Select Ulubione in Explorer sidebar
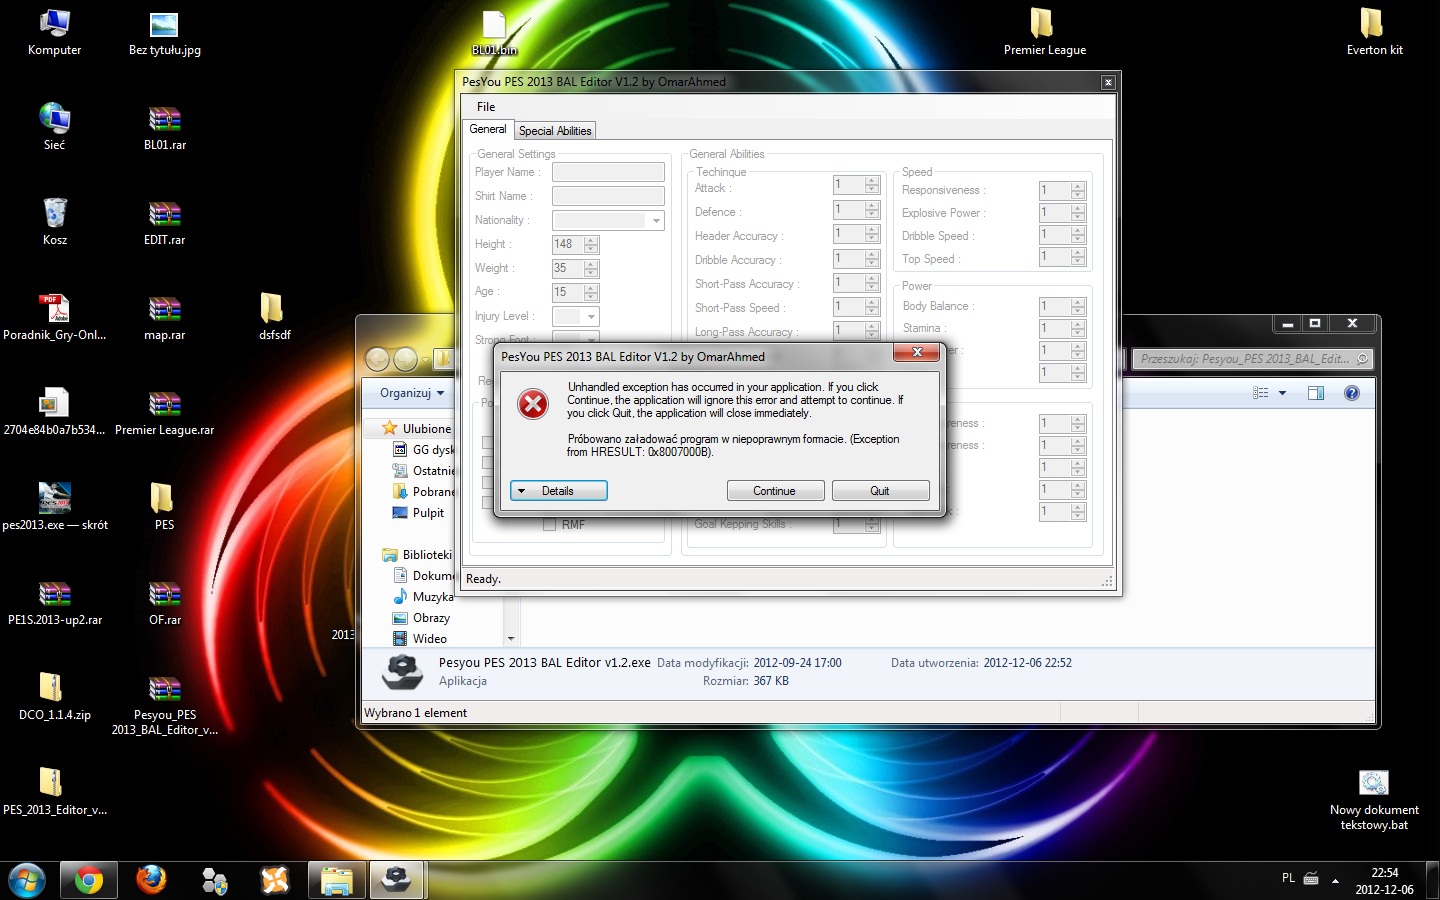Screen dimensions: 1440x900 tap(426, 428)
